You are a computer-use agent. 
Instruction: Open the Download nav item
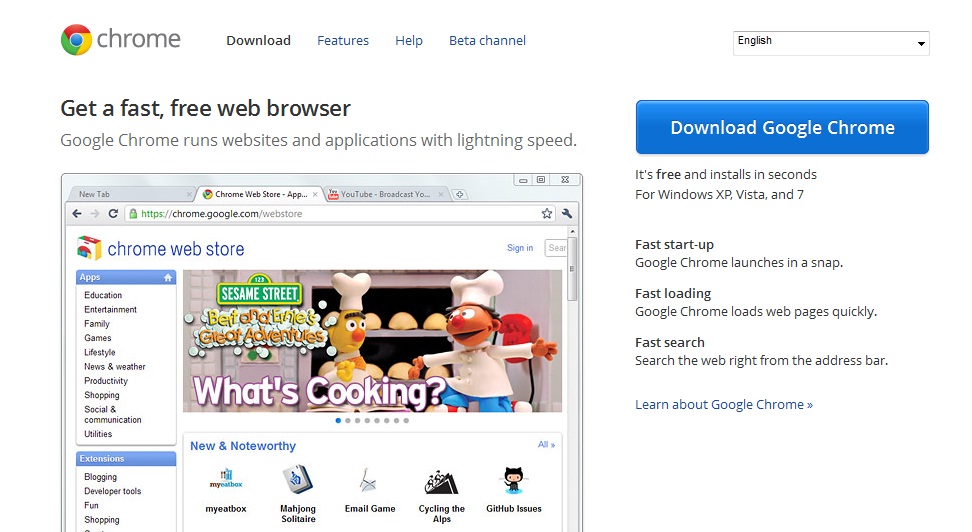tap(258, 40)
